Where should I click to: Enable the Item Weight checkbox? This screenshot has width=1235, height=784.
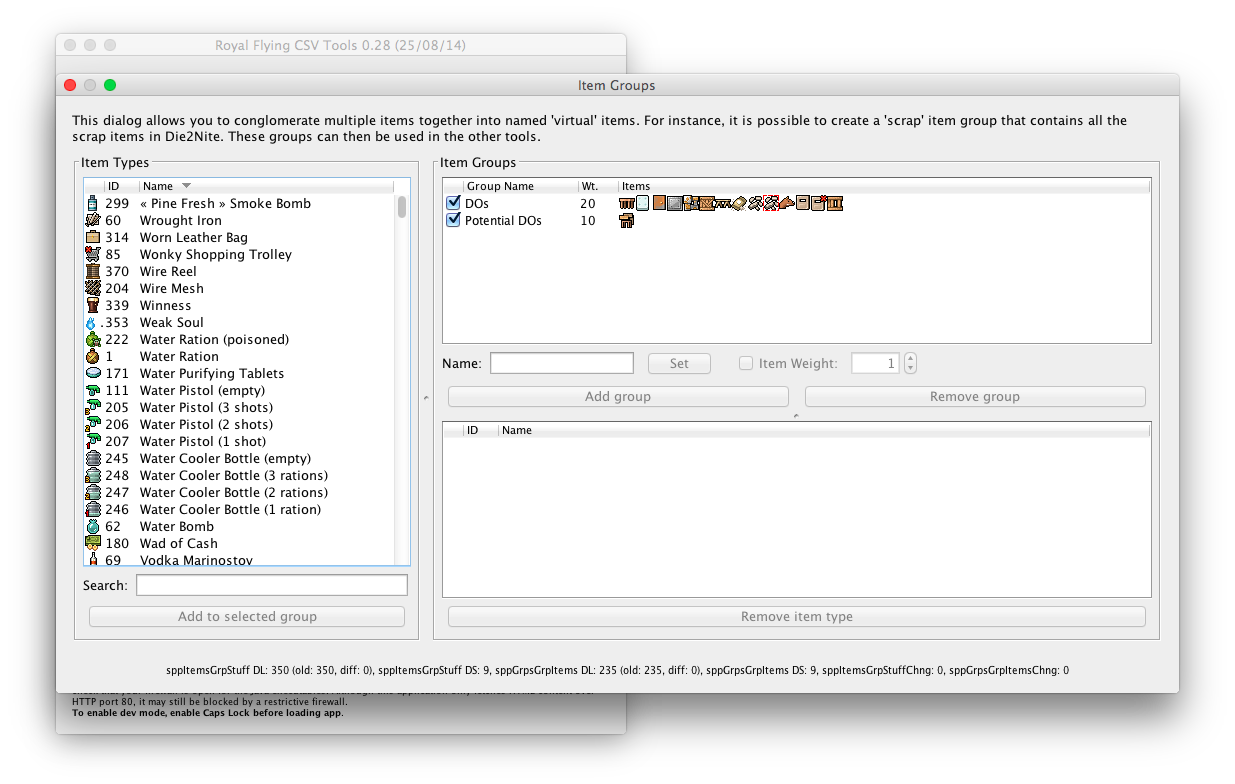click(746, 363)
